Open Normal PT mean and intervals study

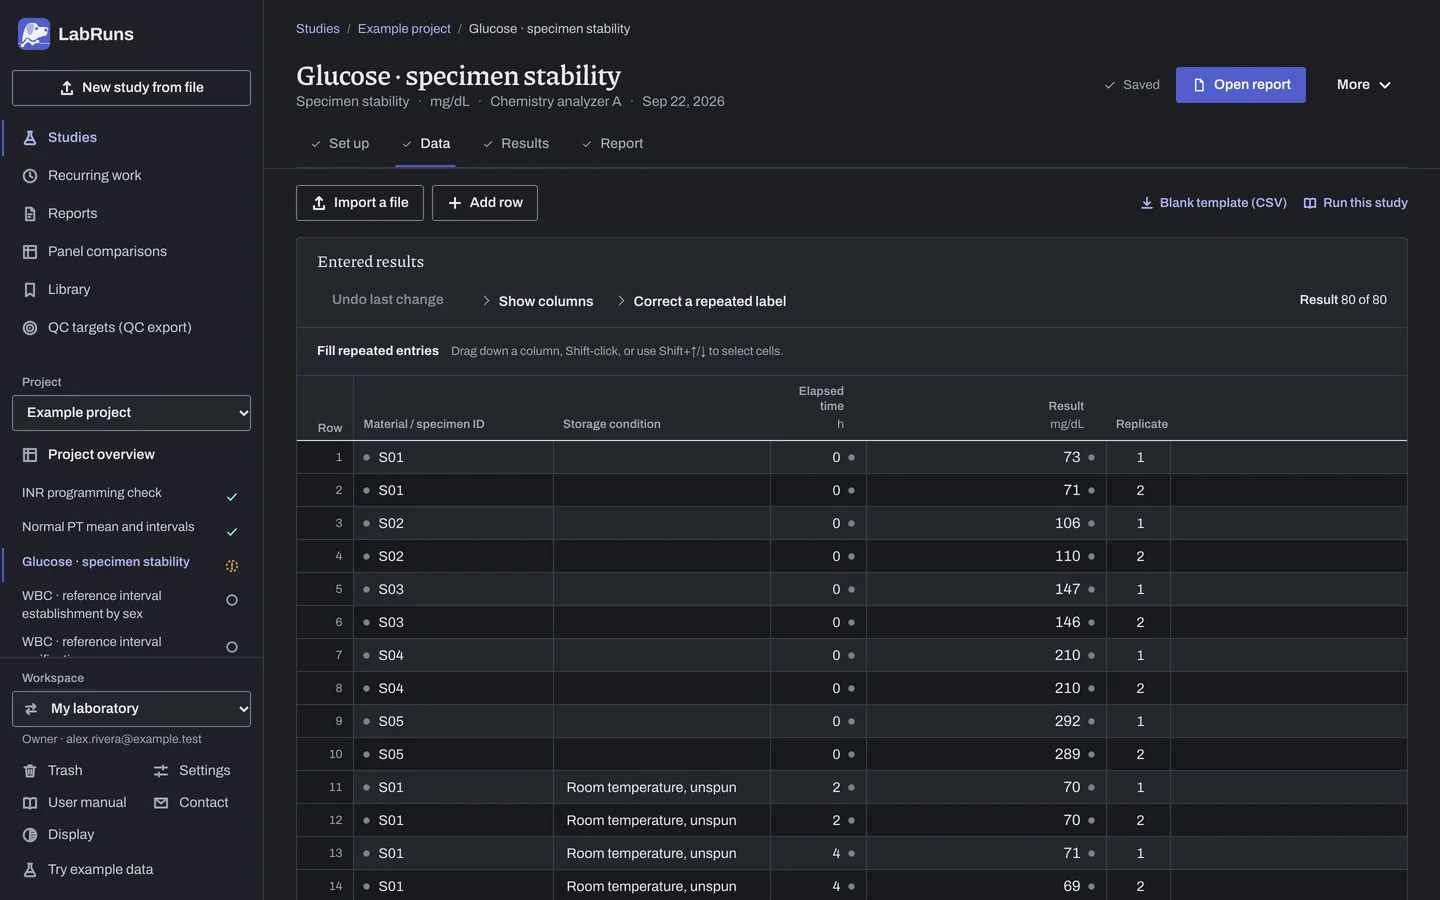click(x=131, y=528)
